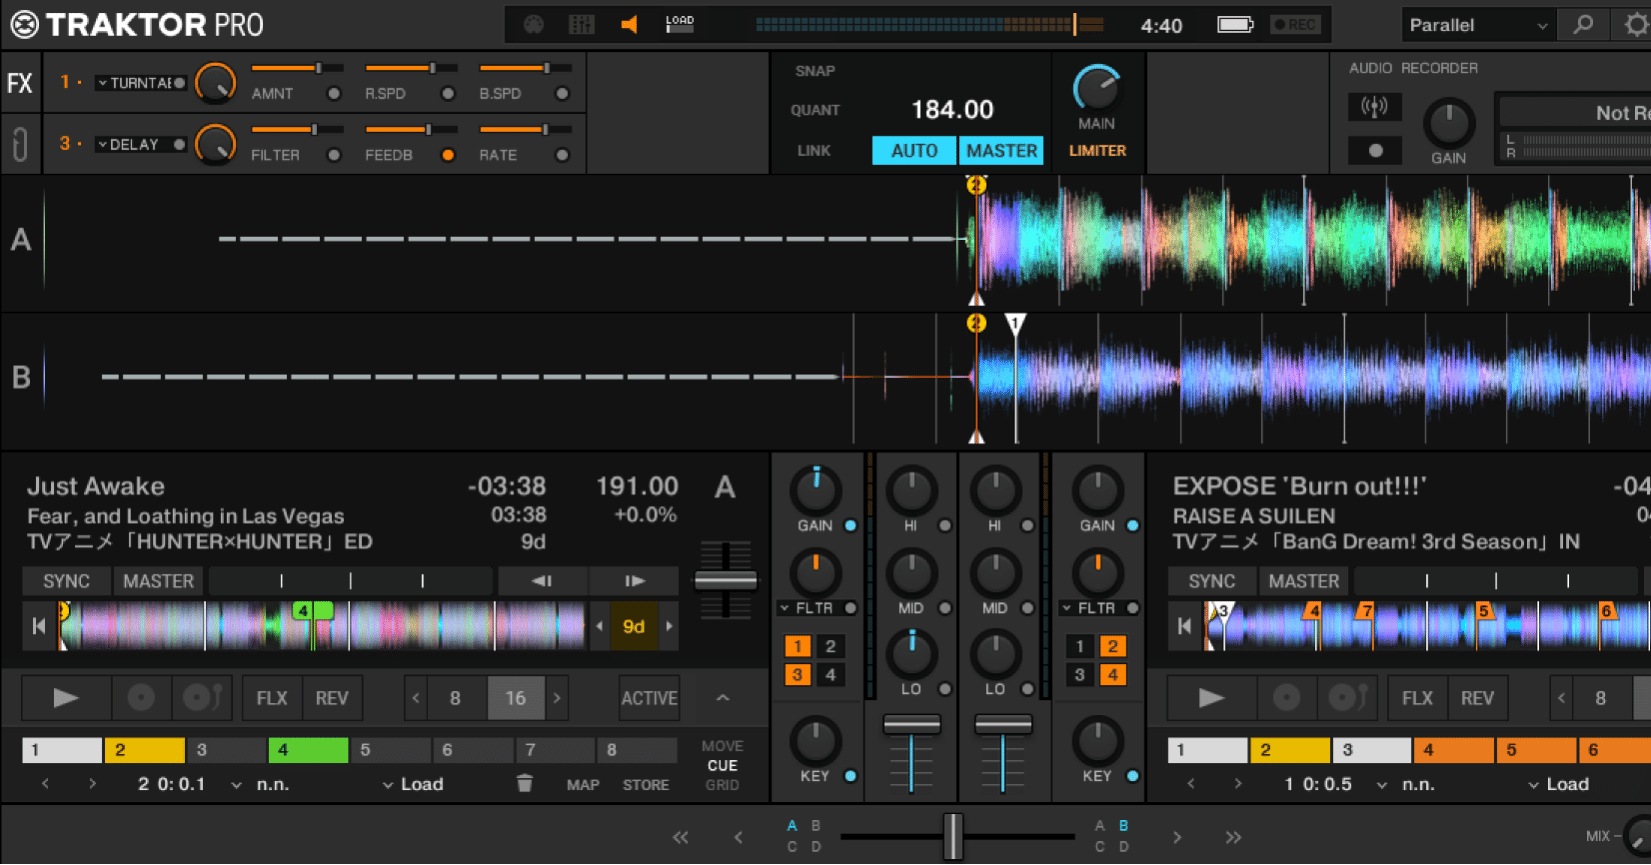Viewport: 1651px width, 865px height.
Task: Collapse deck A advanced panel with up chevron
Action: coord(723,698)
